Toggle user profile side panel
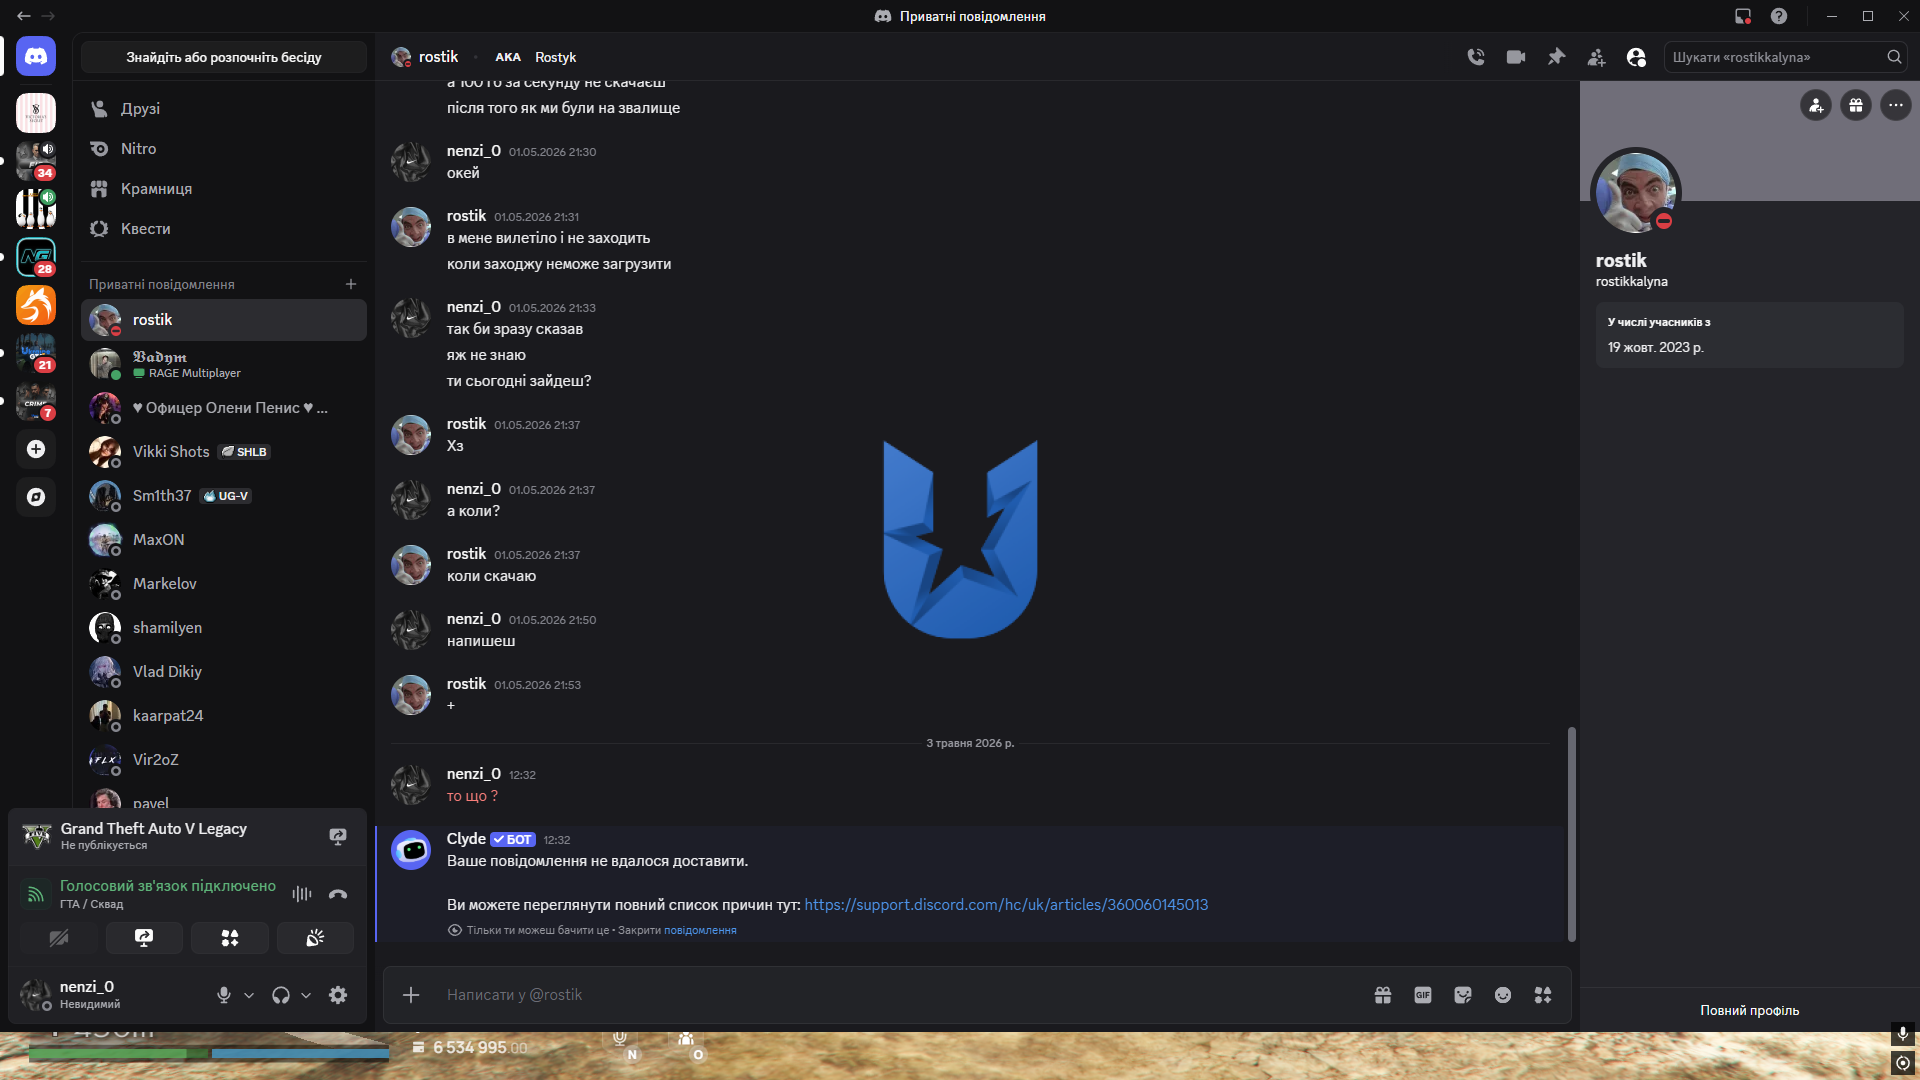 pyautogui.click(x=1636, y=57)
